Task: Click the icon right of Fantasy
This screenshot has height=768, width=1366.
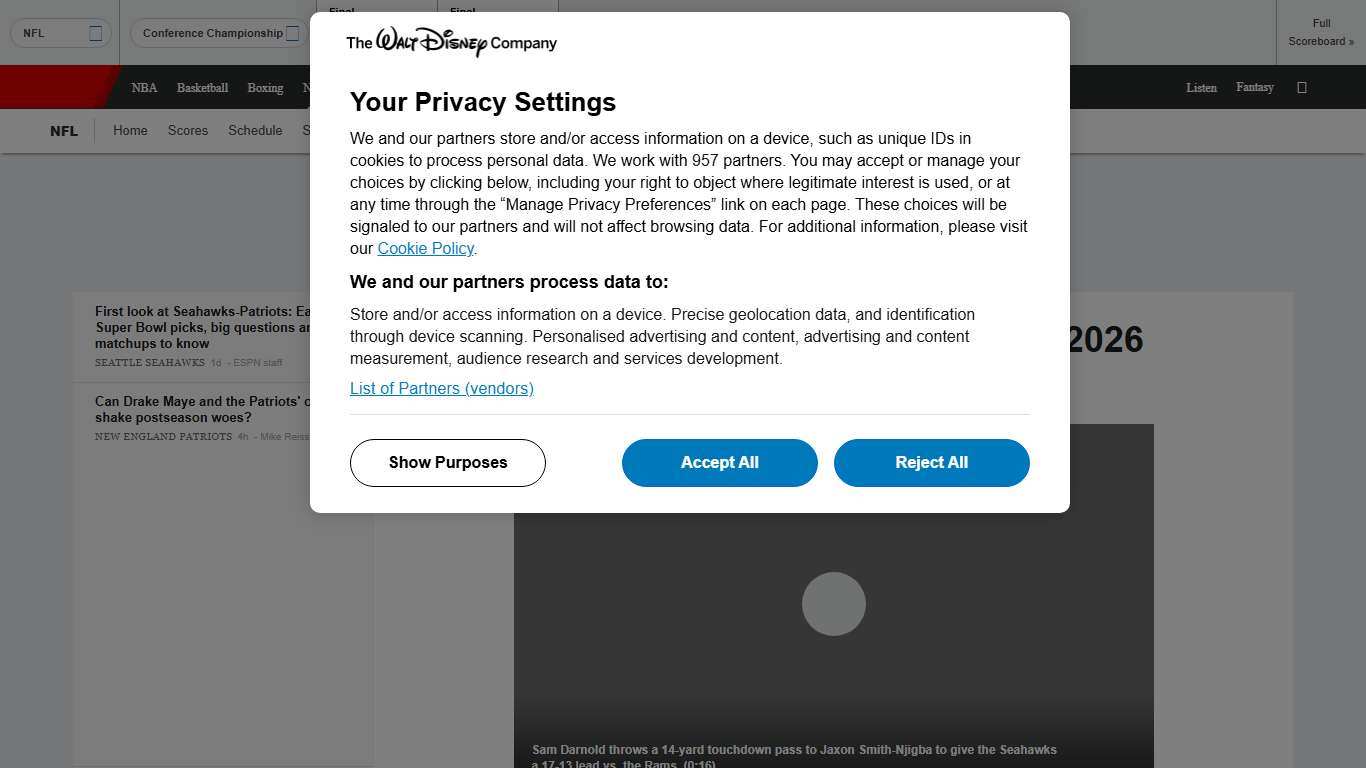Action: 1301,88
